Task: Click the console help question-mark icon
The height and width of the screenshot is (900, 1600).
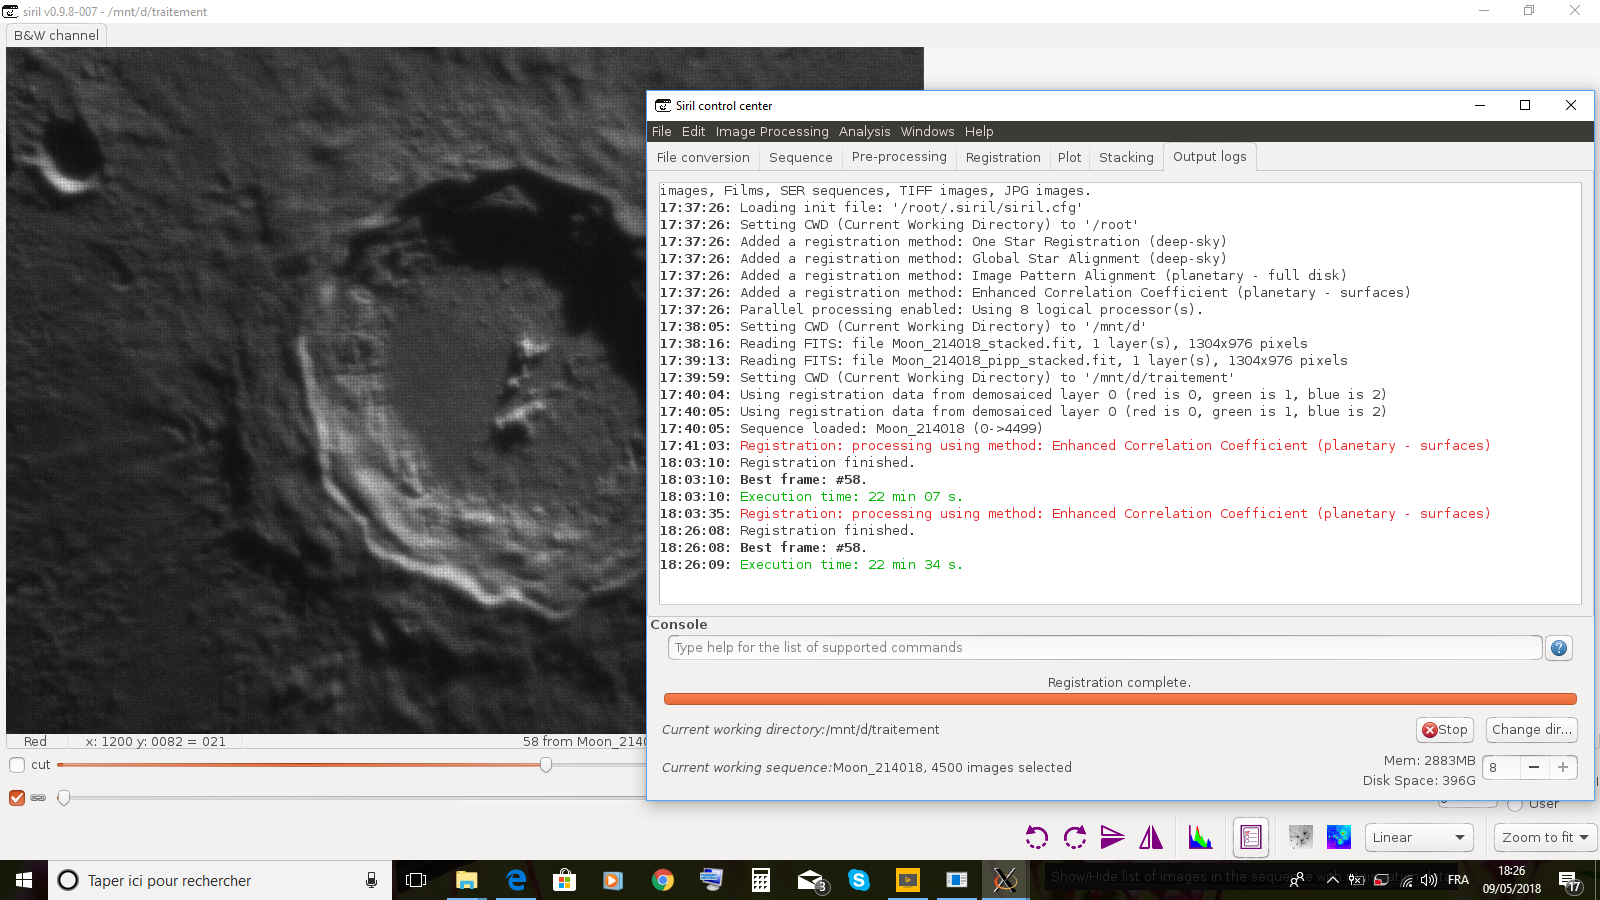Action: click(x=1559, y=648)
